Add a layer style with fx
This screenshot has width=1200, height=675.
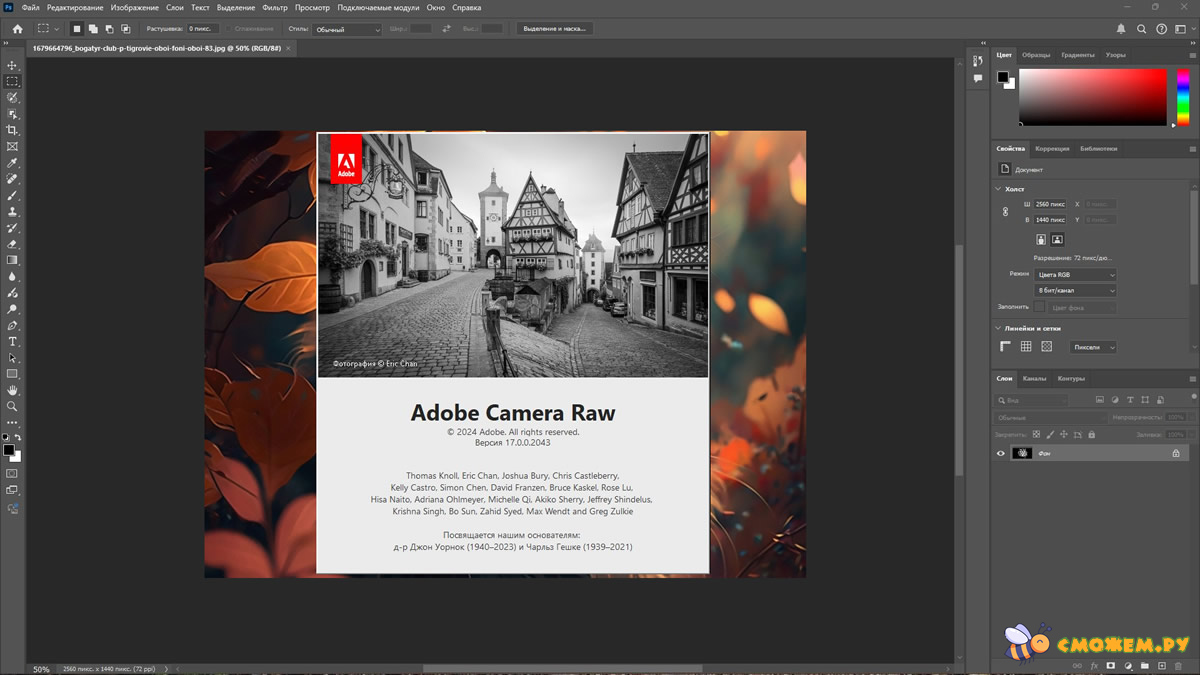tap(1094, 665)
